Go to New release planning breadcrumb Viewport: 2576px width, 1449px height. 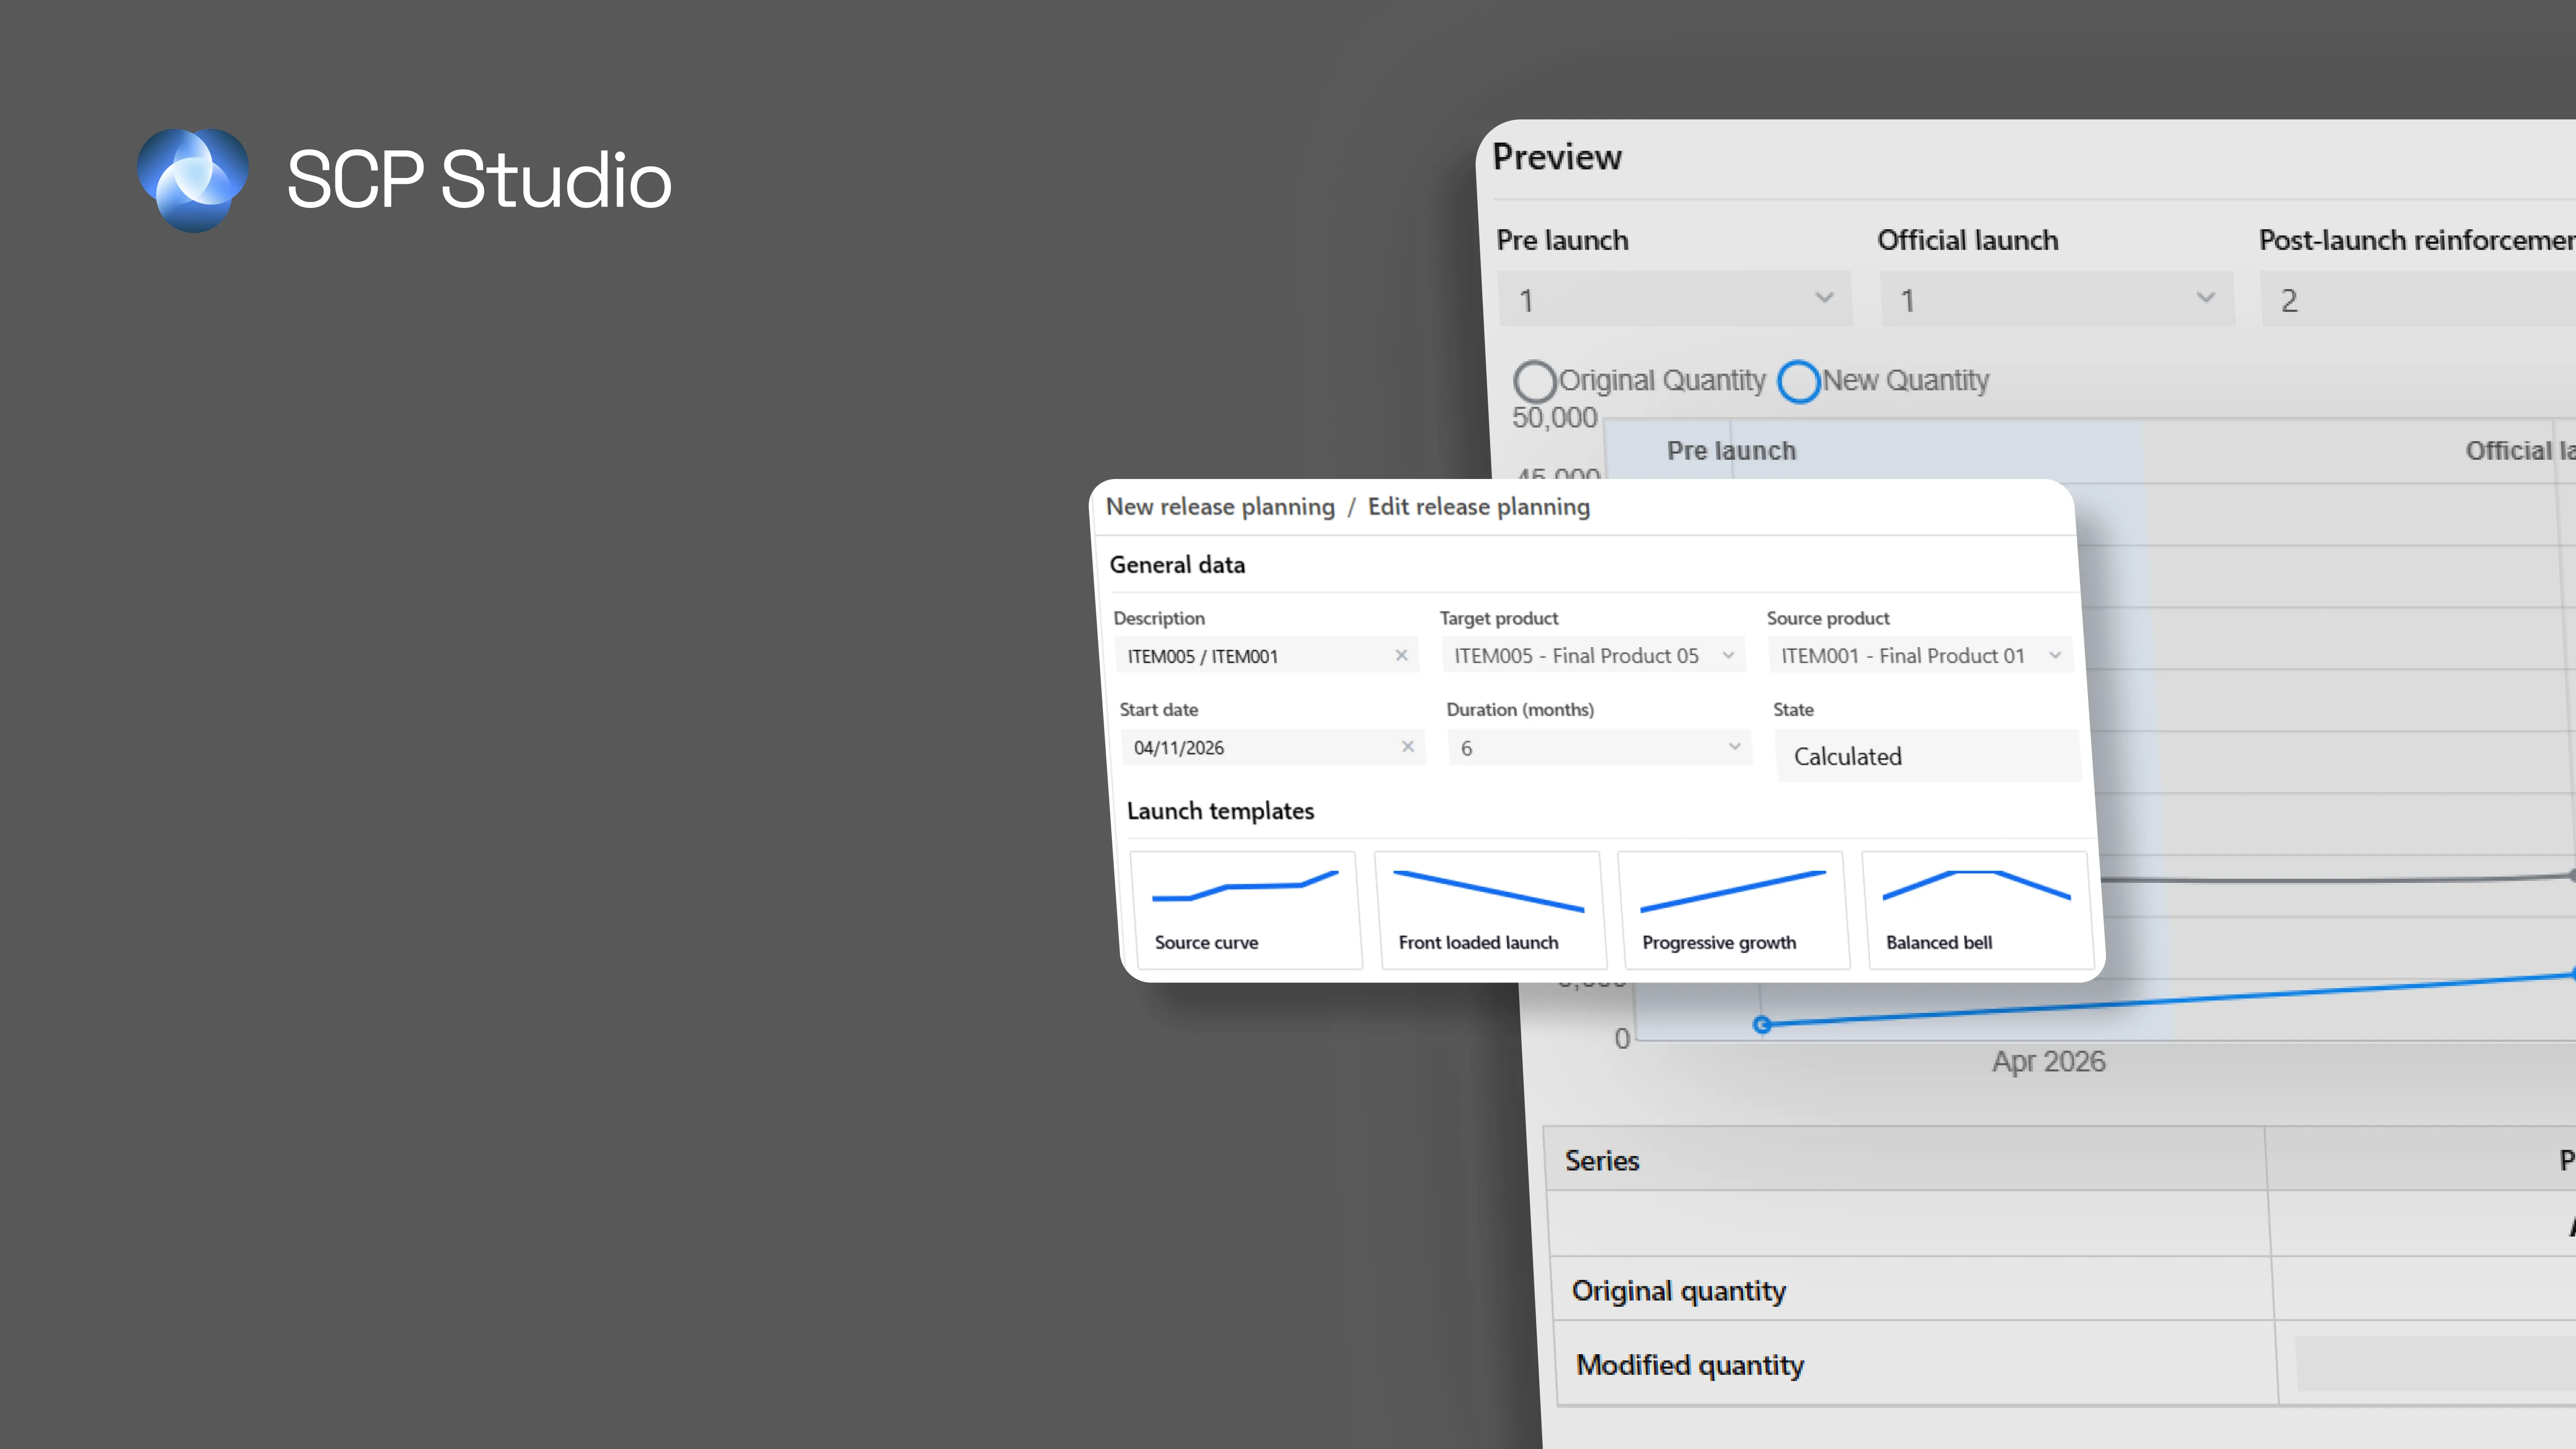click(1220, 507)
